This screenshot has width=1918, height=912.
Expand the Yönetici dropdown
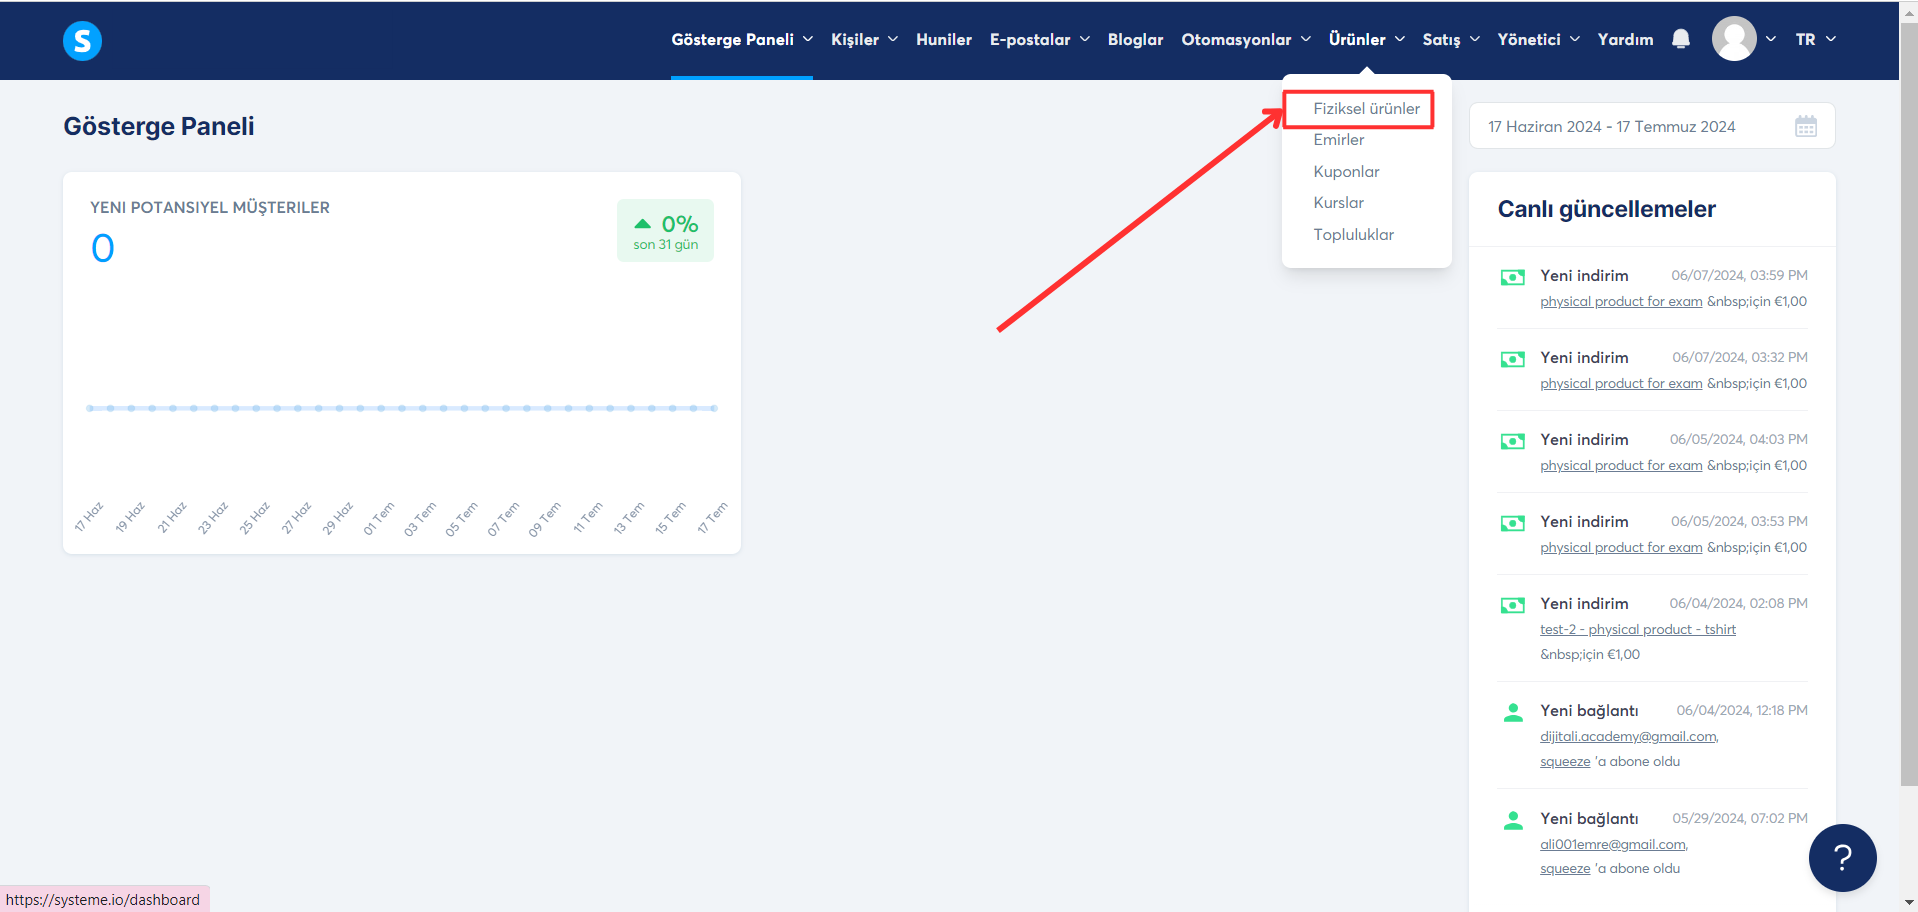(x=1538, y=39)
